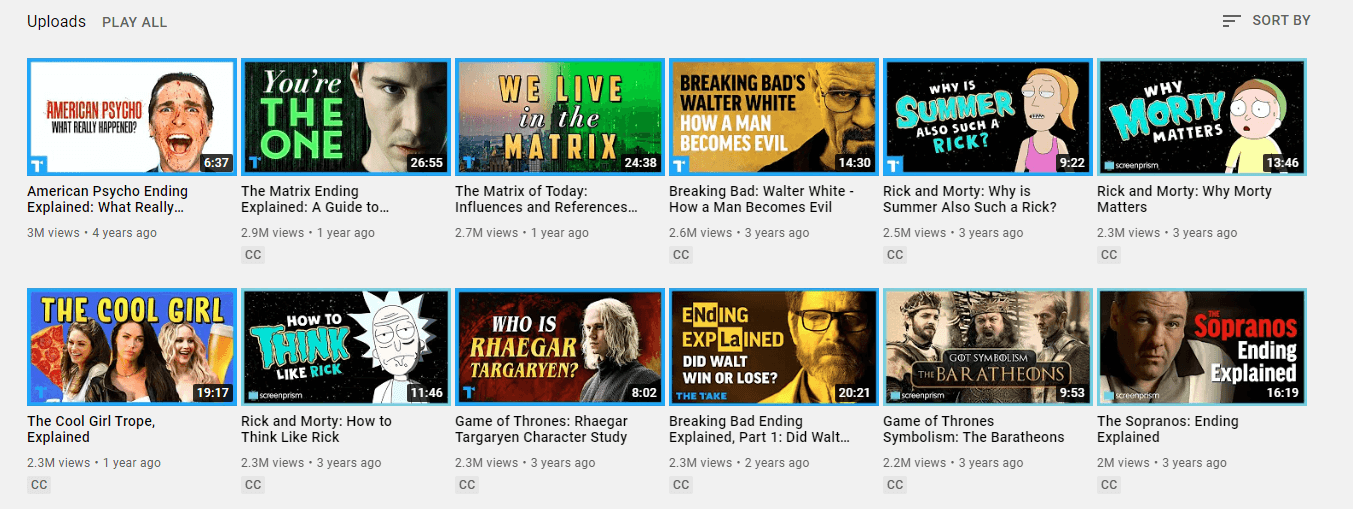1353x509 pixels.
Task: Click the 24:38 duration badge
Action: click(x=640, y=163)
